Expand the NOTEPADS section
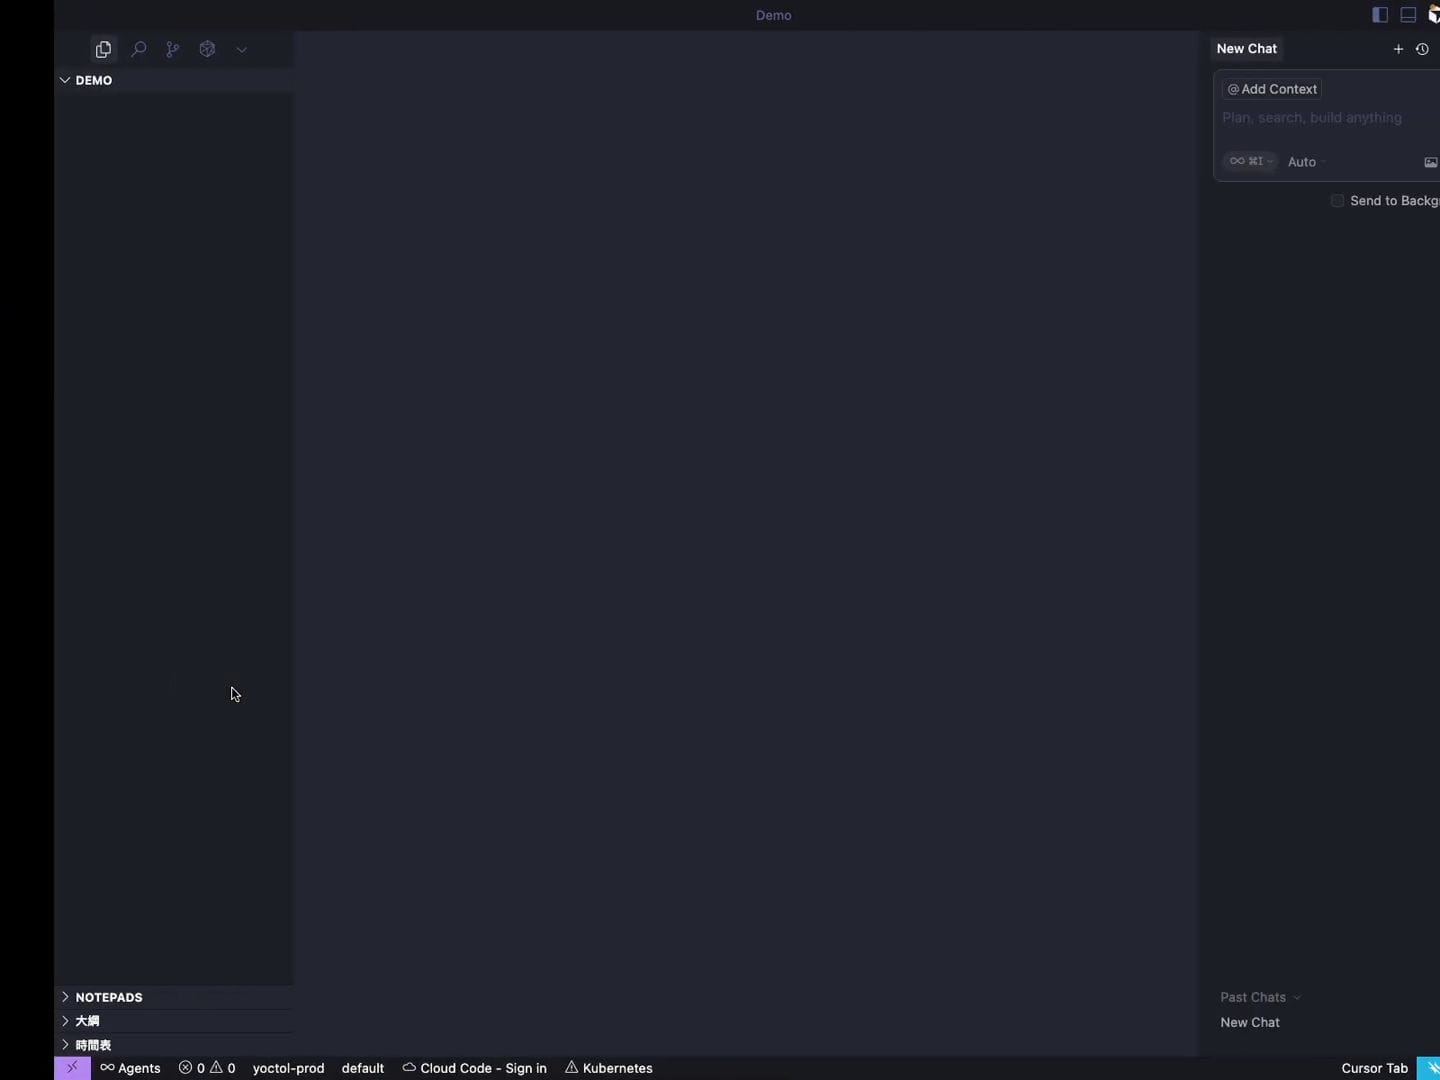This screenshot has height=1080, width=1440. tap(108, 997)
